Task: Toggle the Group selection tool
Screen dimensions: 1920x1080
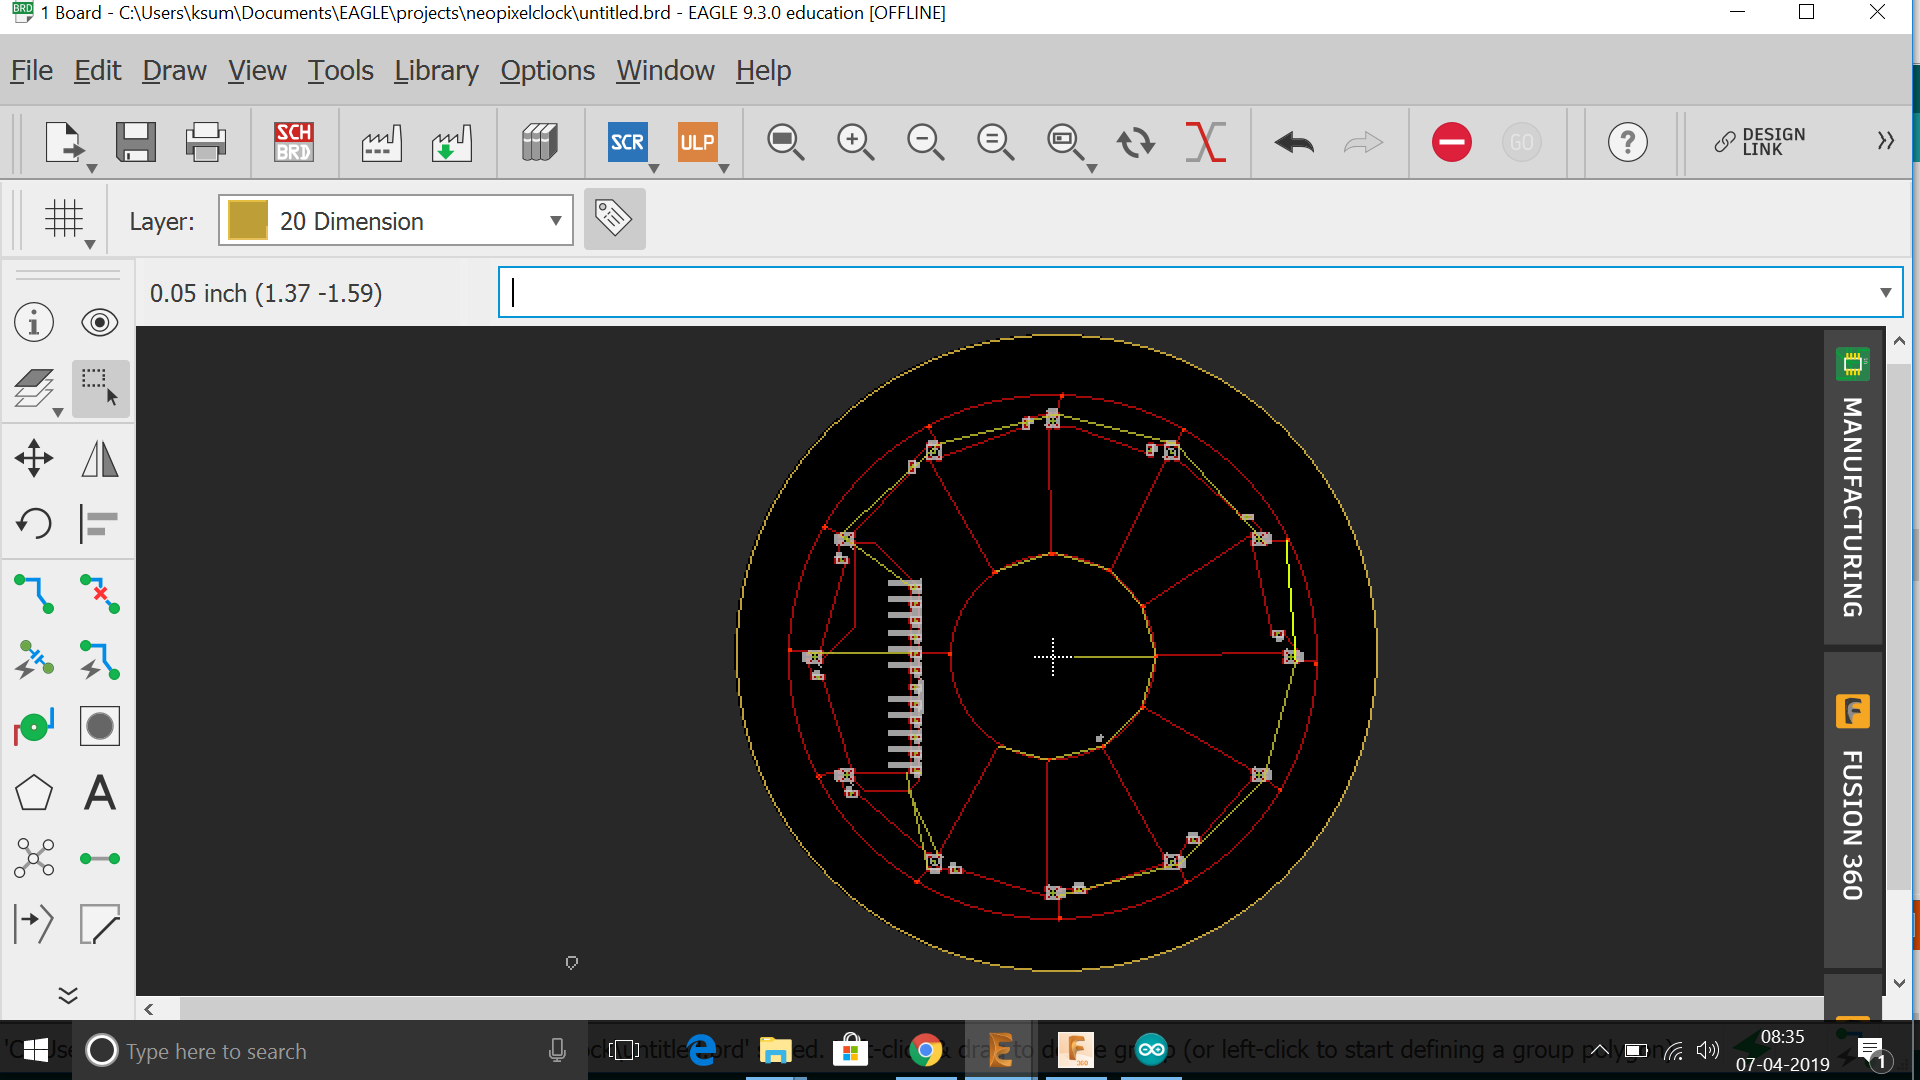Action: tap(99, 388)
